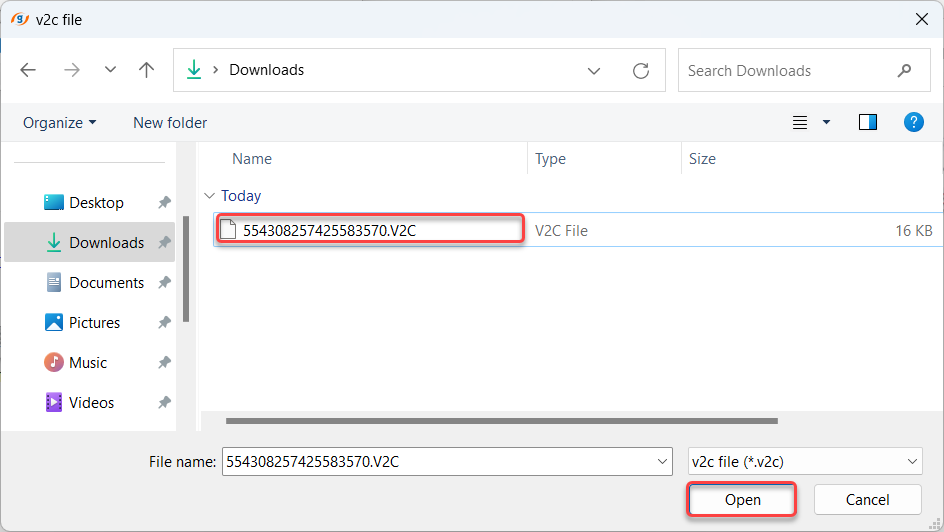
Task: Open the v2c file type filter dropdown
Action: [x=805, y=462]
